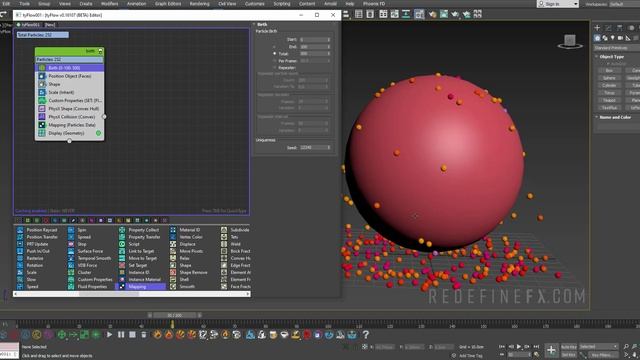Open the Rendering menu

[199, 4]
